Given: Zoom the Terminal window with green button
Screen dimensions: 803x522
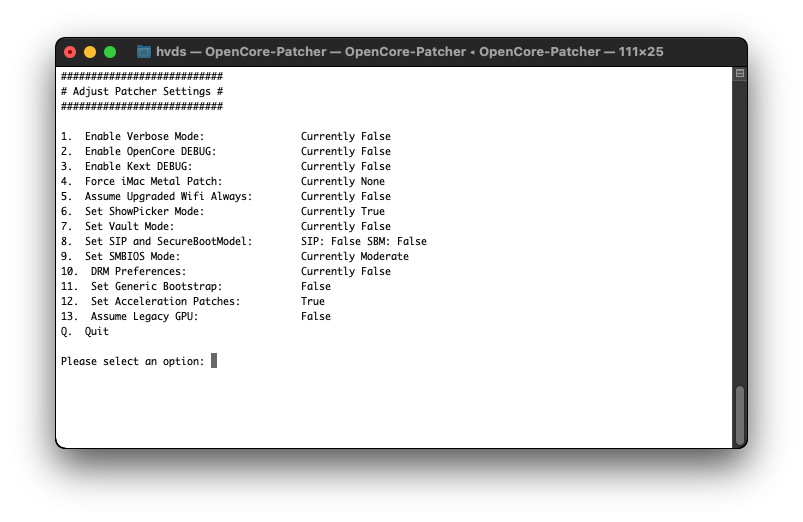Looking at the screenshot, I should [110, 52].
